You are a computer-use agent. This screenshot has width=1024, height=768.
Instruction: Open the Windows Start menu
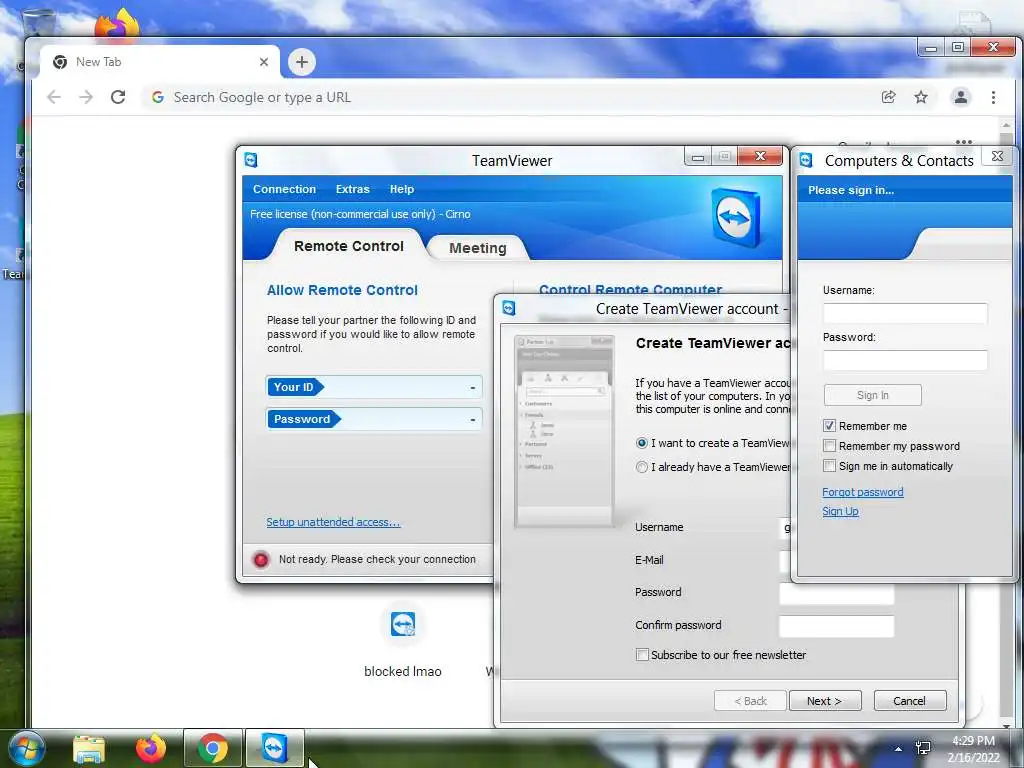coord(27,748)
